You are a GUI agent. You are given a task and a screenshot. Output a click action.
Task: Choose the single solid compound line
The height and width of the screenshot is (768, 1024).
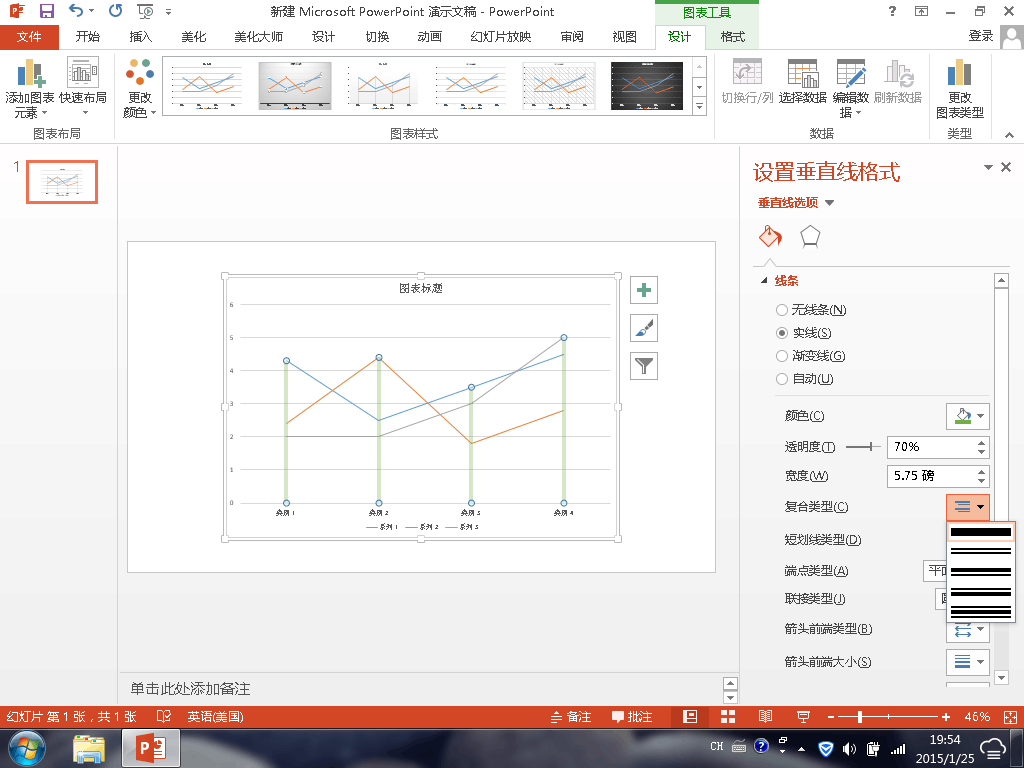pyautogui.click(x=980, y=532)
